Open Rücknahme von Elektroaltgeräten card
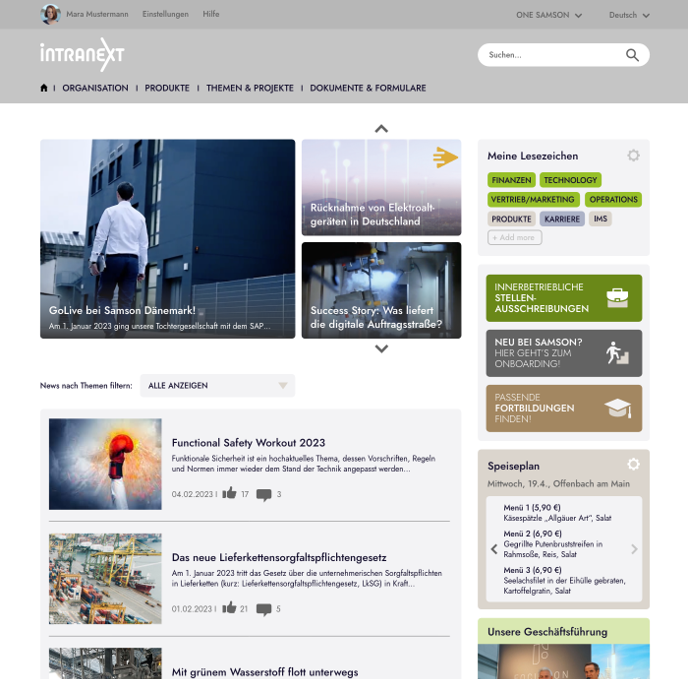This screenshot has width=688, height=679. point(381,187)
